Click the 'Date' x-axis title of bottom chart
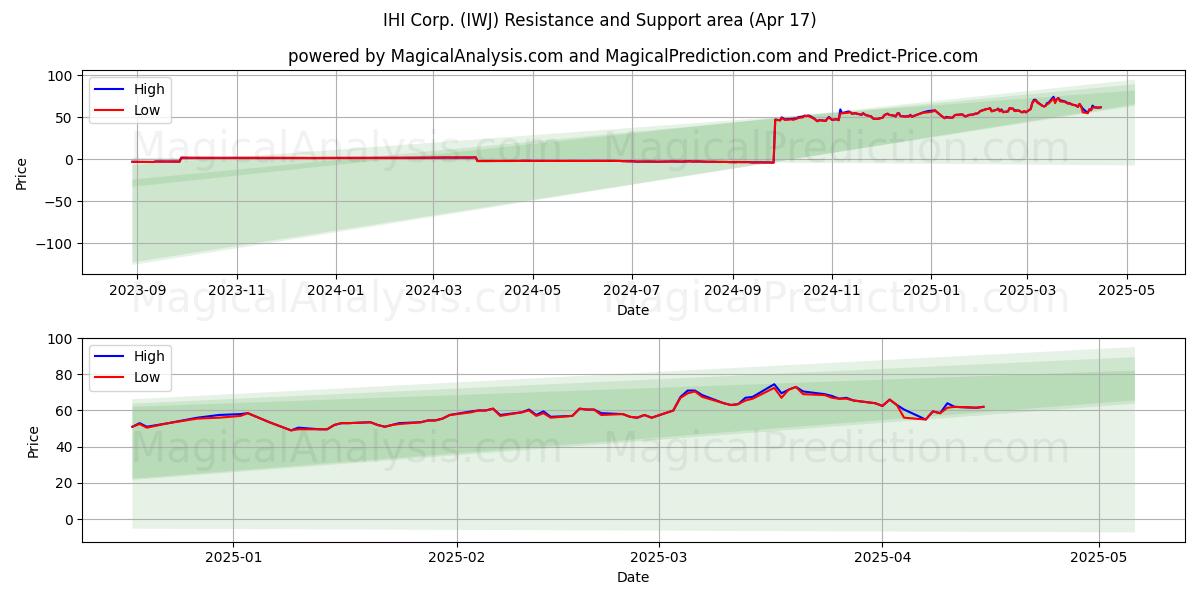This screenshot has width=1200, height=600. (x=633, y=577)
